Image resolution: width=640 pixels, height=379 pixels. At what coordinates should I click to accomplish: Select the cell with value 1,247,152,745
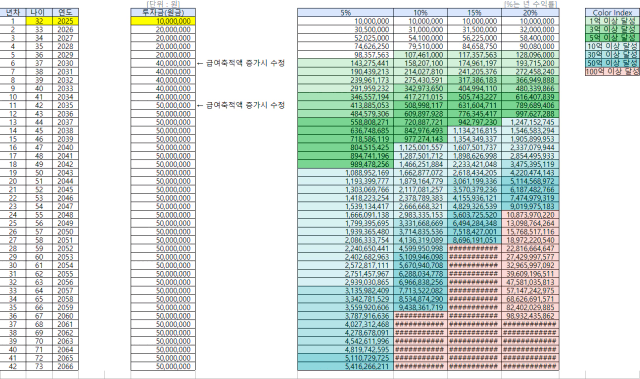(x=530, y=122)
